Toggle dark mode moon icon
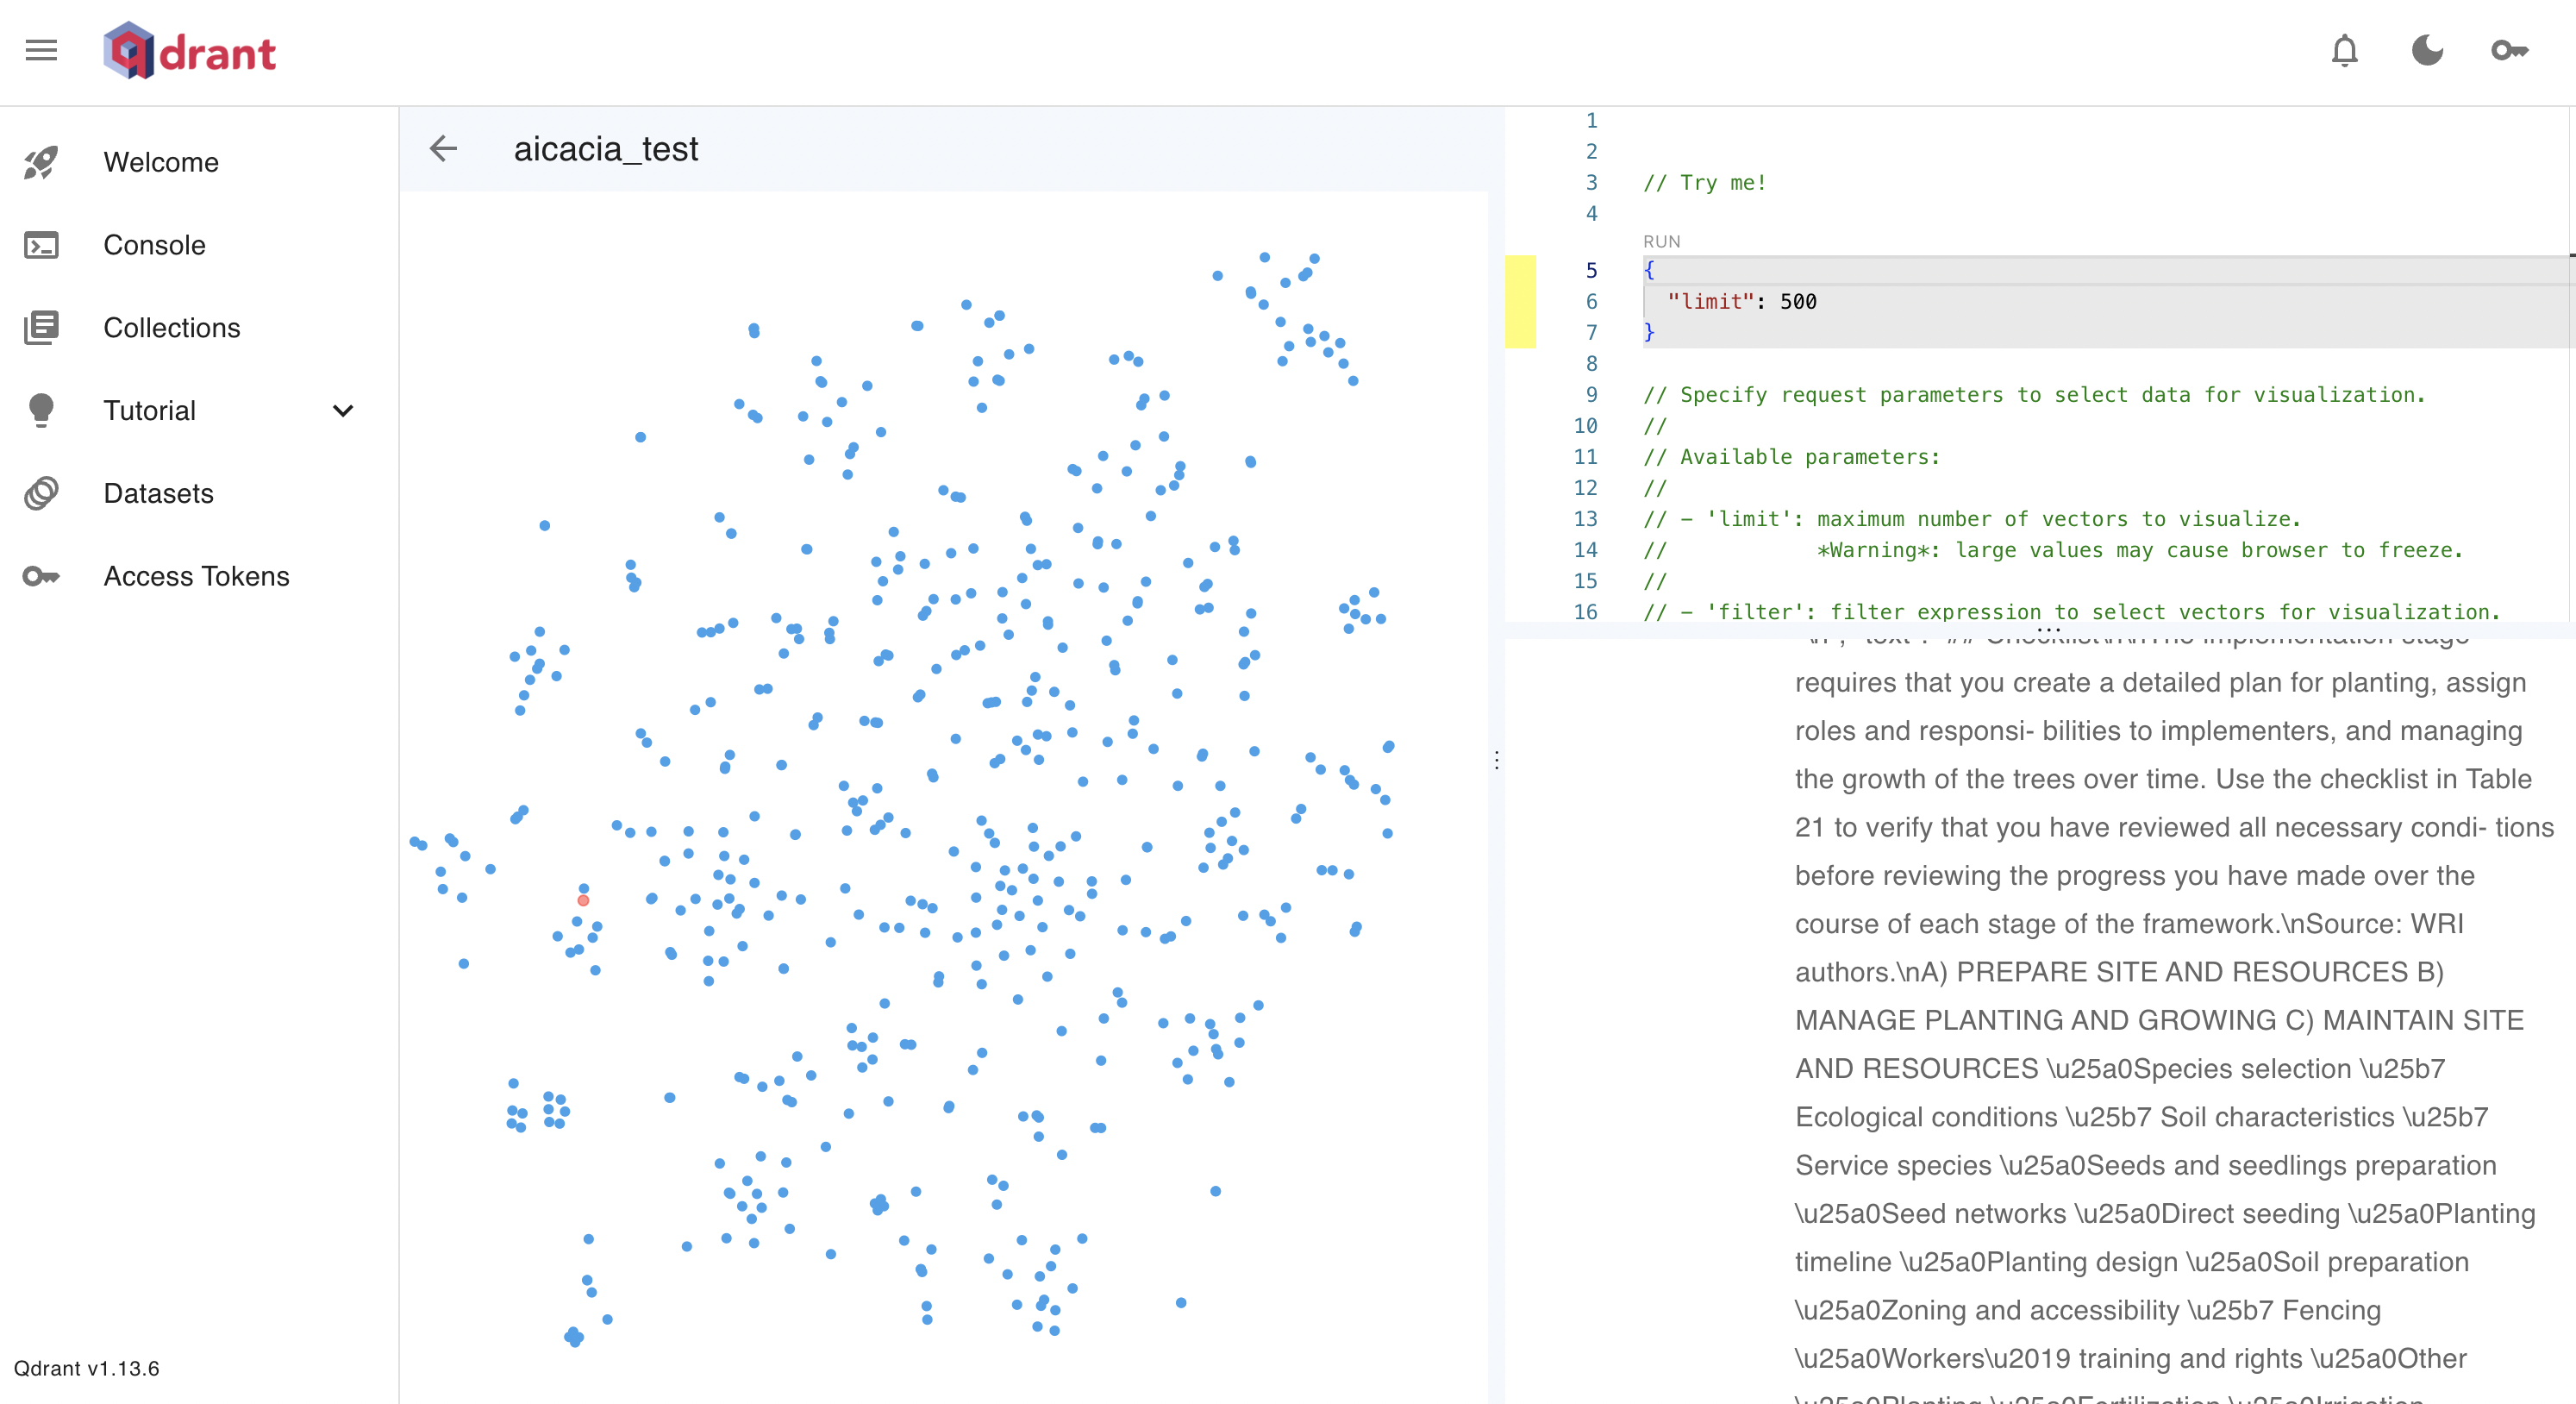2576x1404 pixels. point(2427,50)
